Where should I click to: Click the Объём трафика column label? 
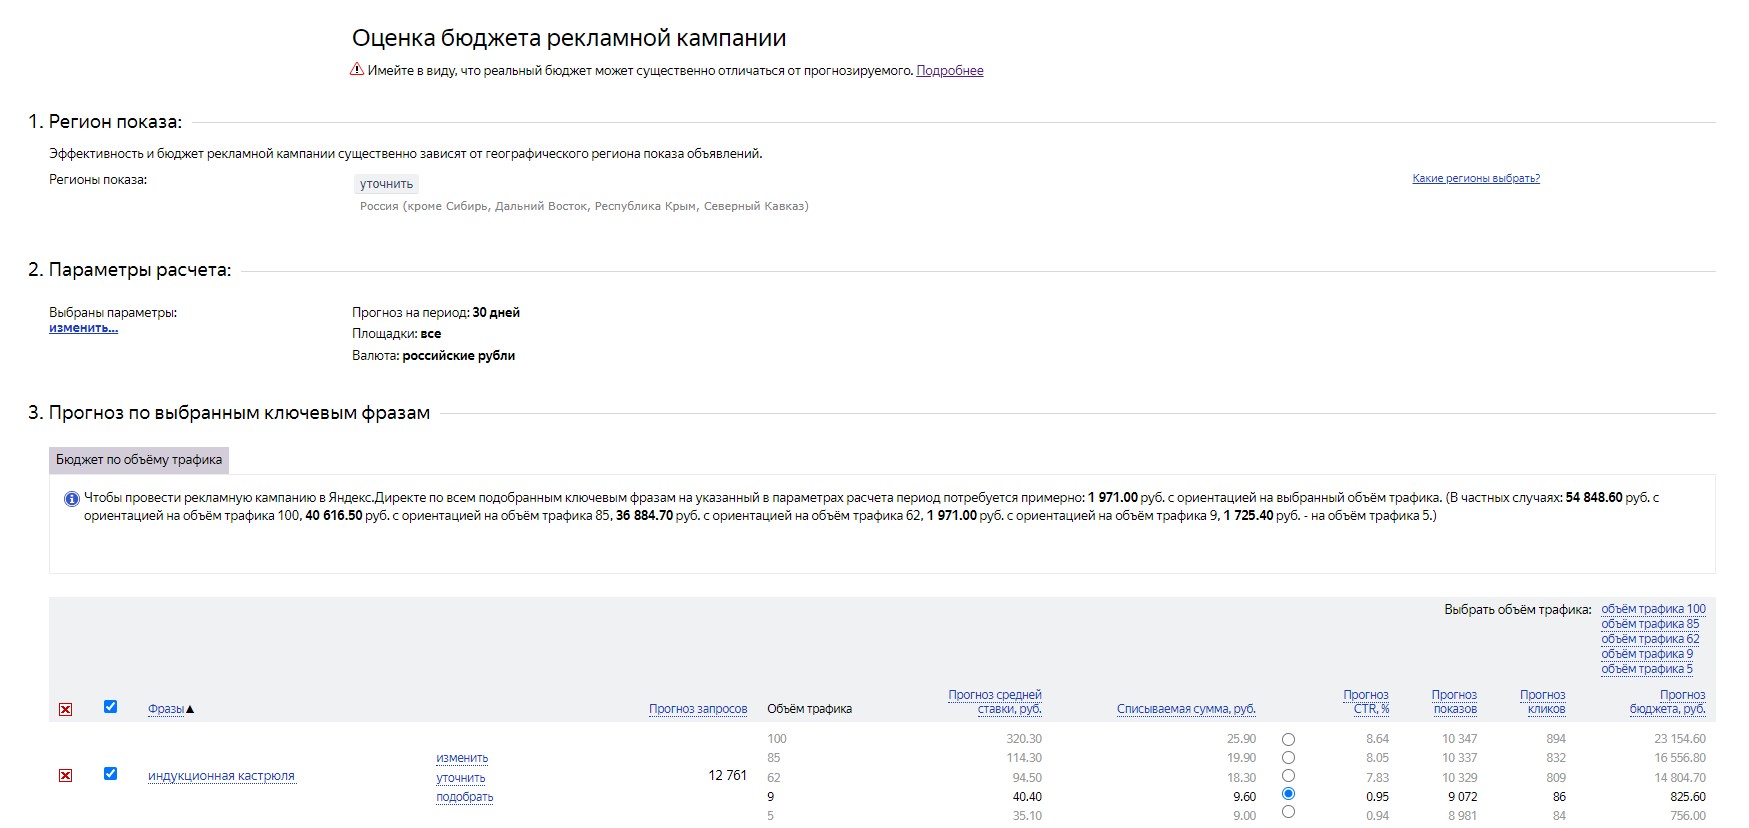tap(809, 709)
